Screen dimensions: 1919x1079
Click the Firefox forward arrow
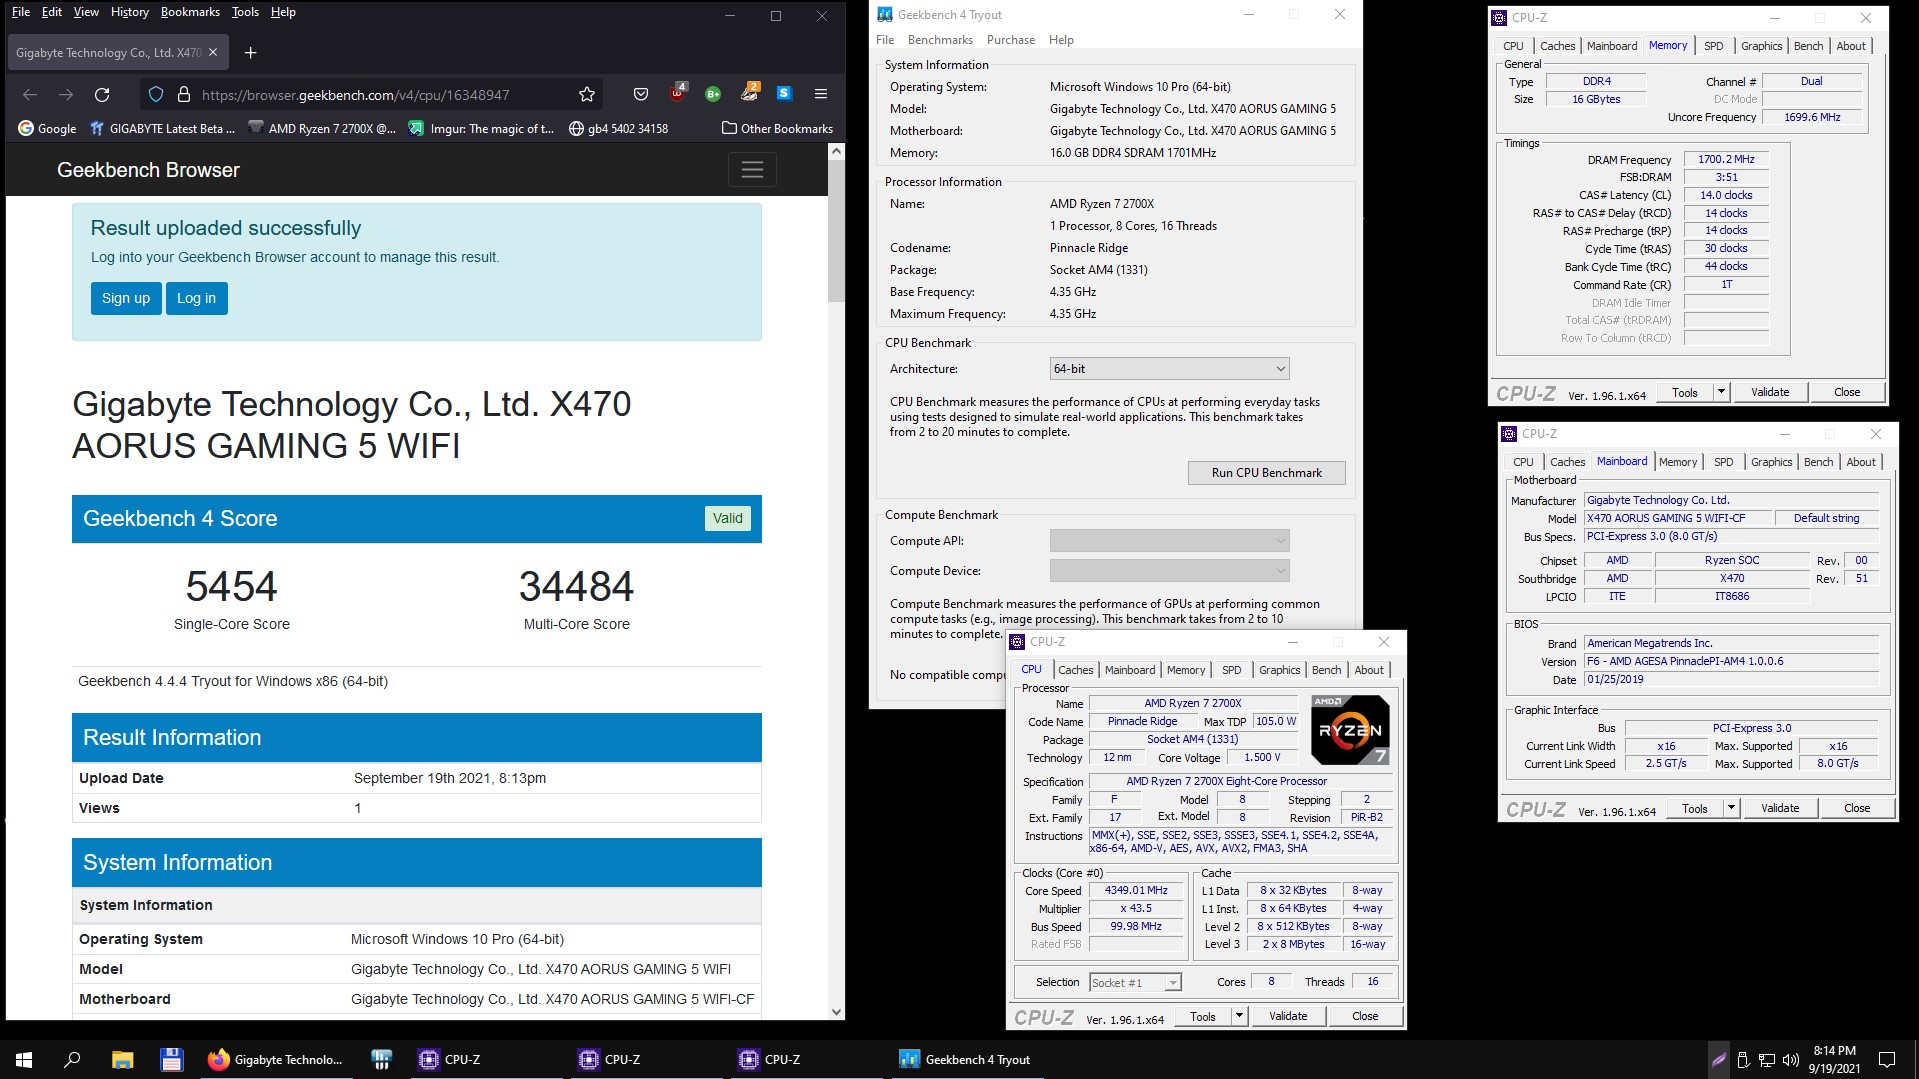pos(66,94)
